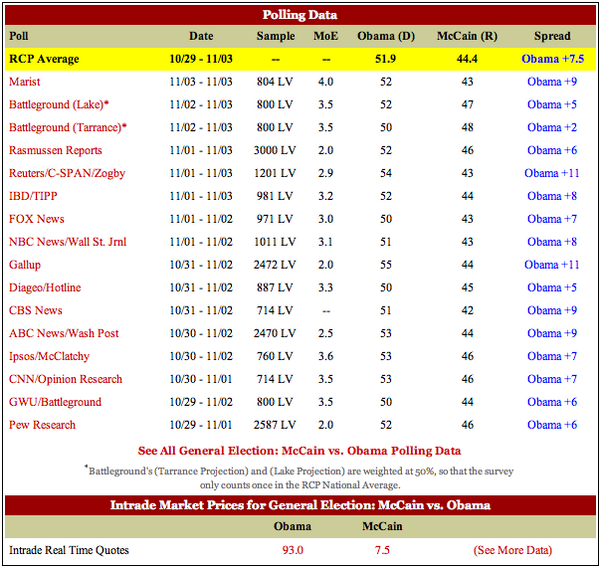Open the NBC News/Wall St. Jrnl link

pos(68,242)
